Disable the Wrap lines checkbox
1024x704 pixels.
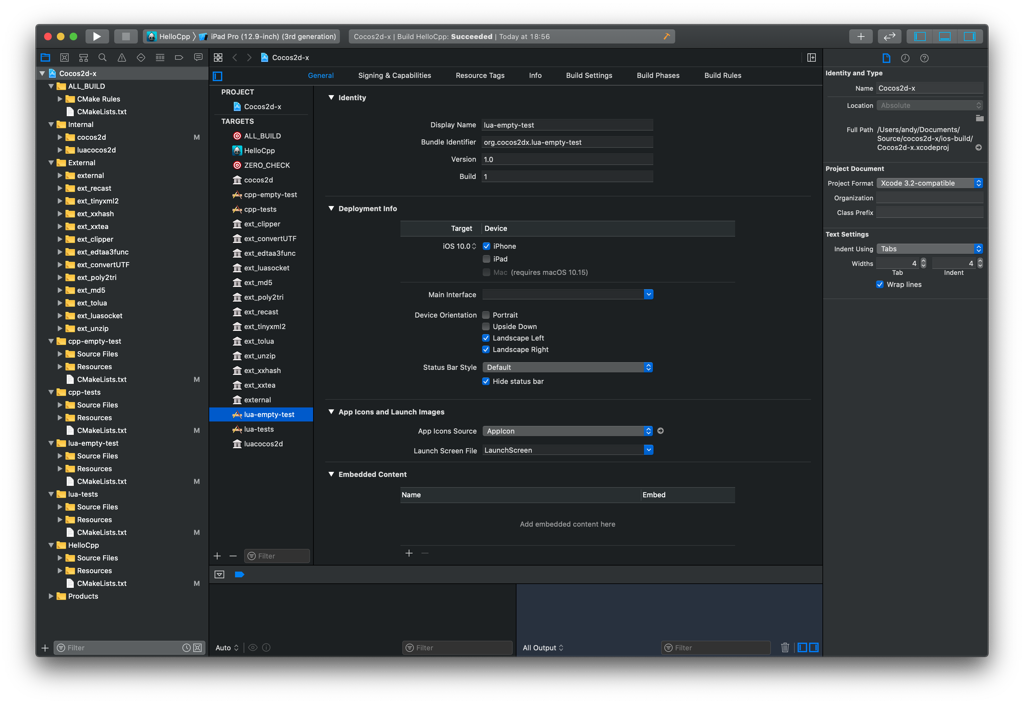(880, 284)
